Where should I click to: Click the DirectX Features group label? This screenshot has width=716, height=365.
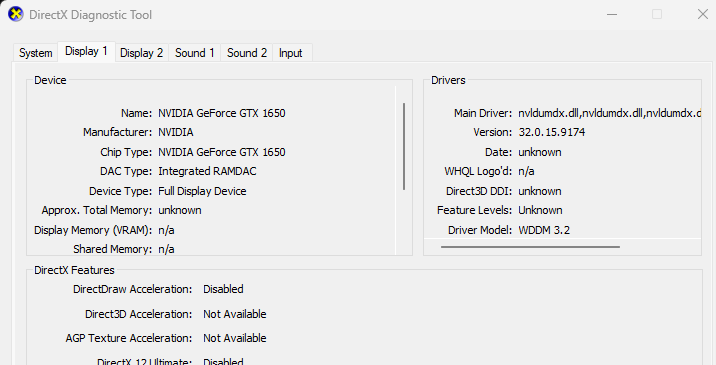[74, 270]
